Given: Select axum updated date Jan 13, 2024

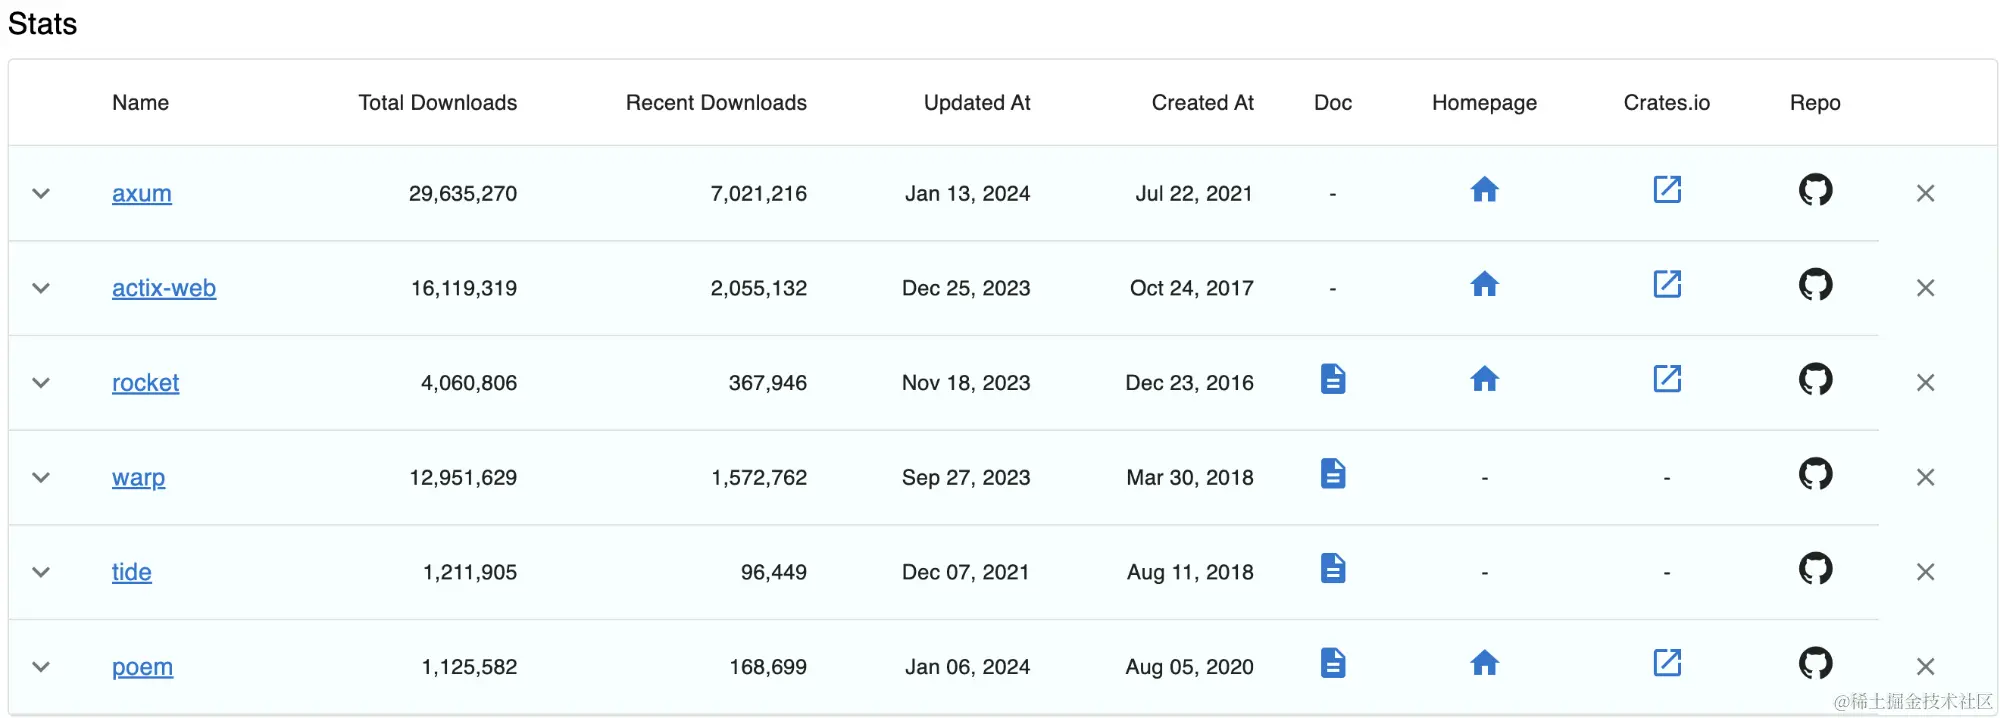Looking at the screenshot, I should coord(967,194).
